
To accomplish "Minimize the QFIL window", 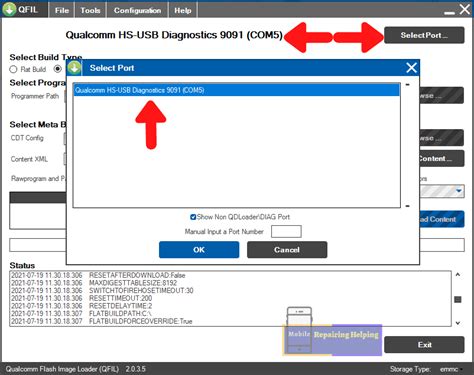I will [449, 12].
